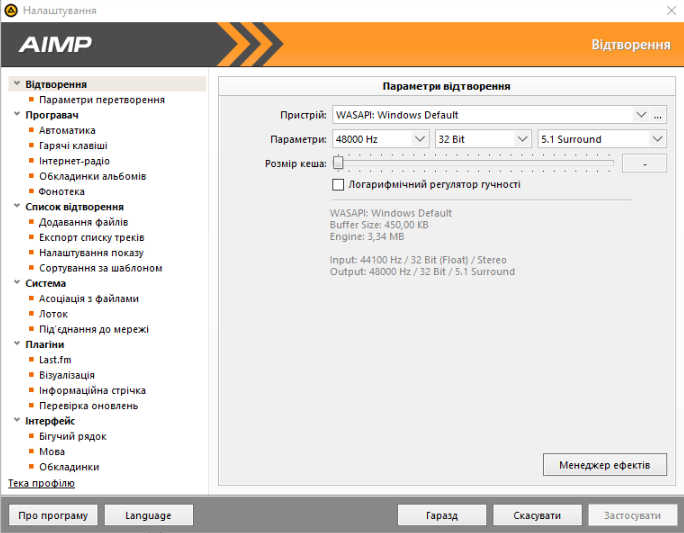The image size is (684, 533).
Task: Click the Застосувати button
Action: pos(632,516)
